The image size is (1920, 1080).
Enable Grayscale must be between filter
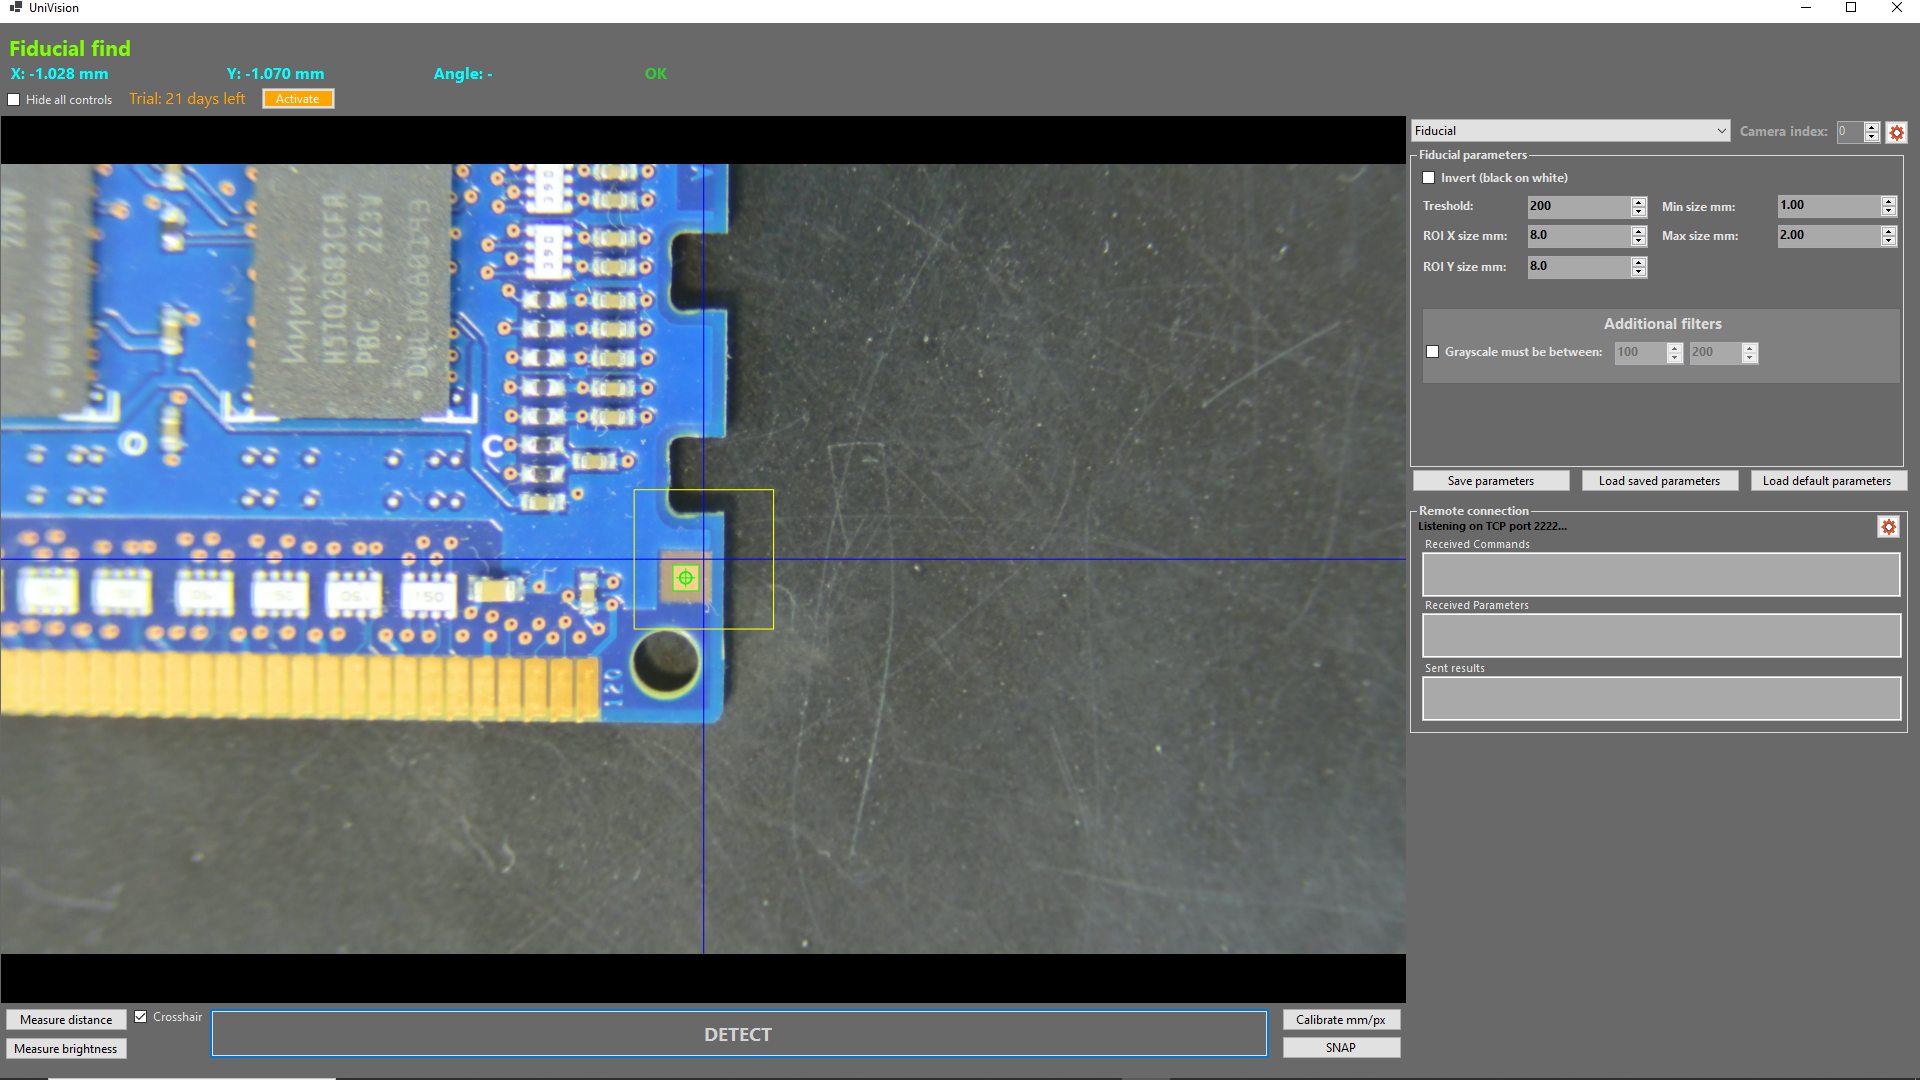pyautogui.click(x=1433, y=352)
